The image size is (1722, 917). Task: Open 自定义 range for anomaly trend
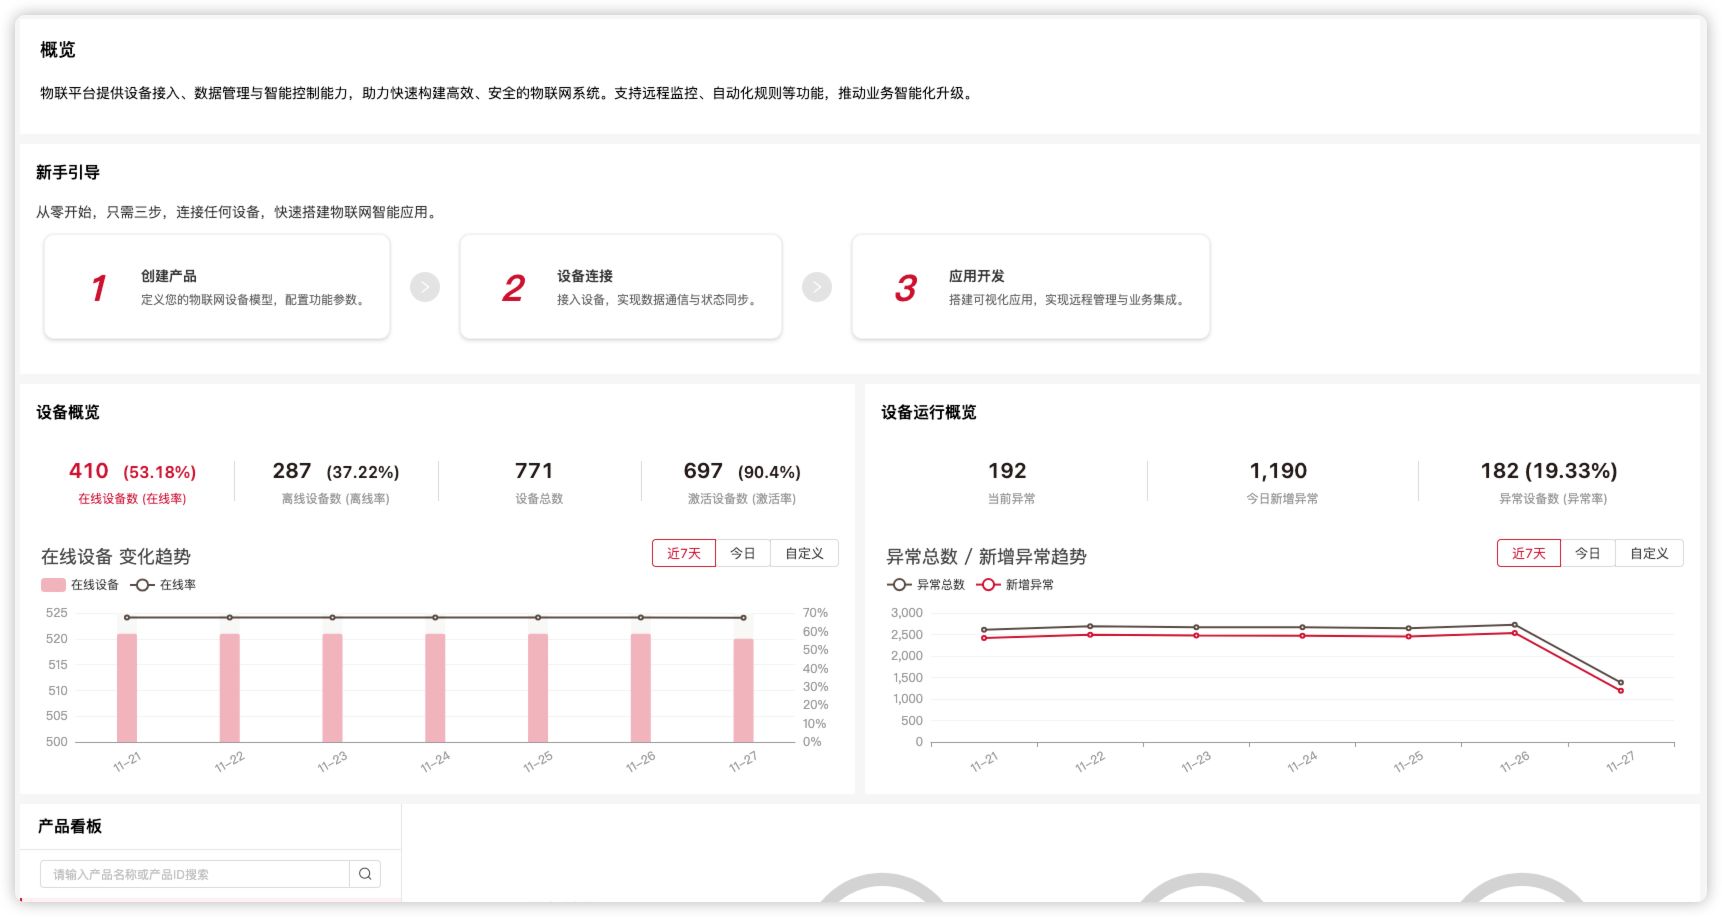1649,554
